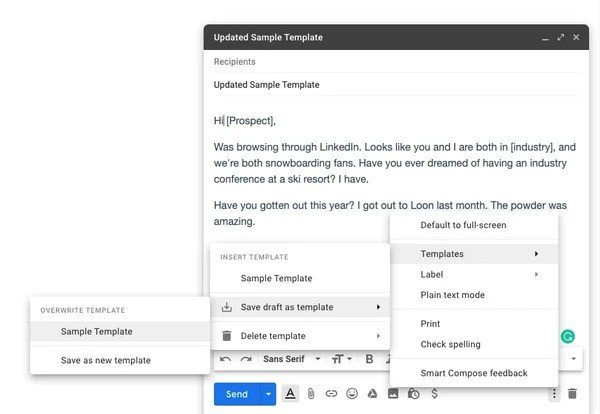Click the insert photo icon

pos(394,394)
